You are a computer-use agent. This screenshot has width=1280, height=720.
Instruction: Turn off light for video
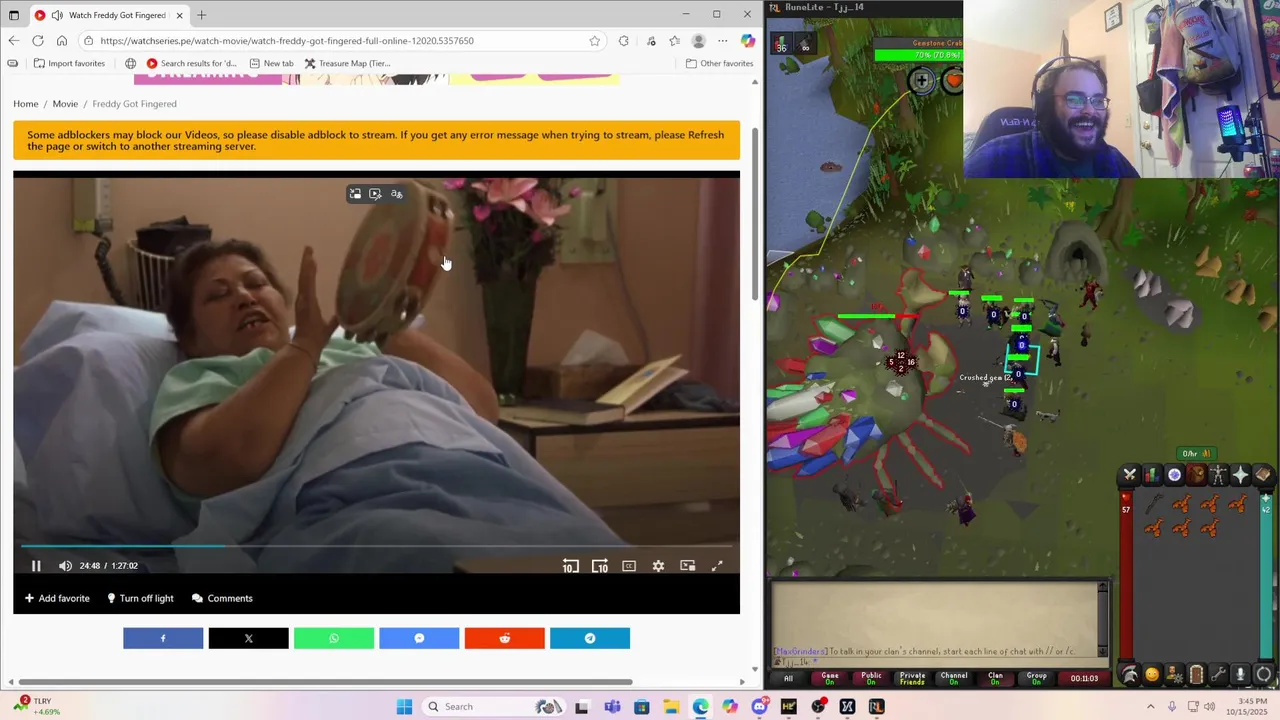tap(140, 598)
